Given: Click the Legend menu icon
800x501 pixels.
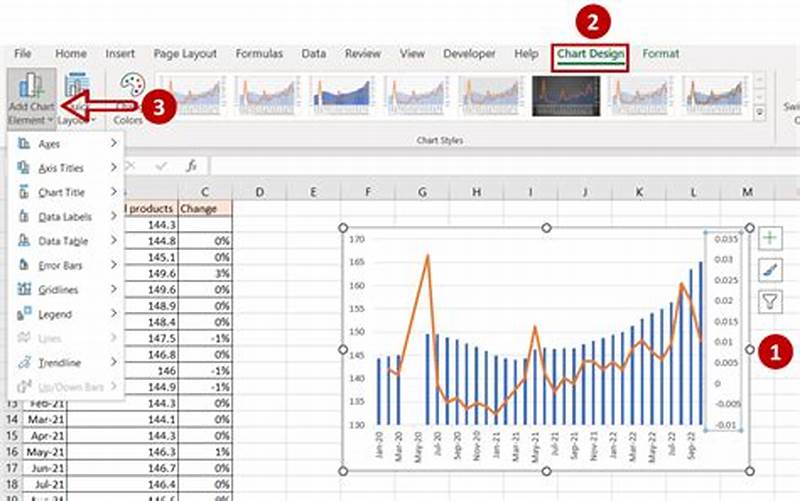Looking at the screenshot, I should coord(24,314).
